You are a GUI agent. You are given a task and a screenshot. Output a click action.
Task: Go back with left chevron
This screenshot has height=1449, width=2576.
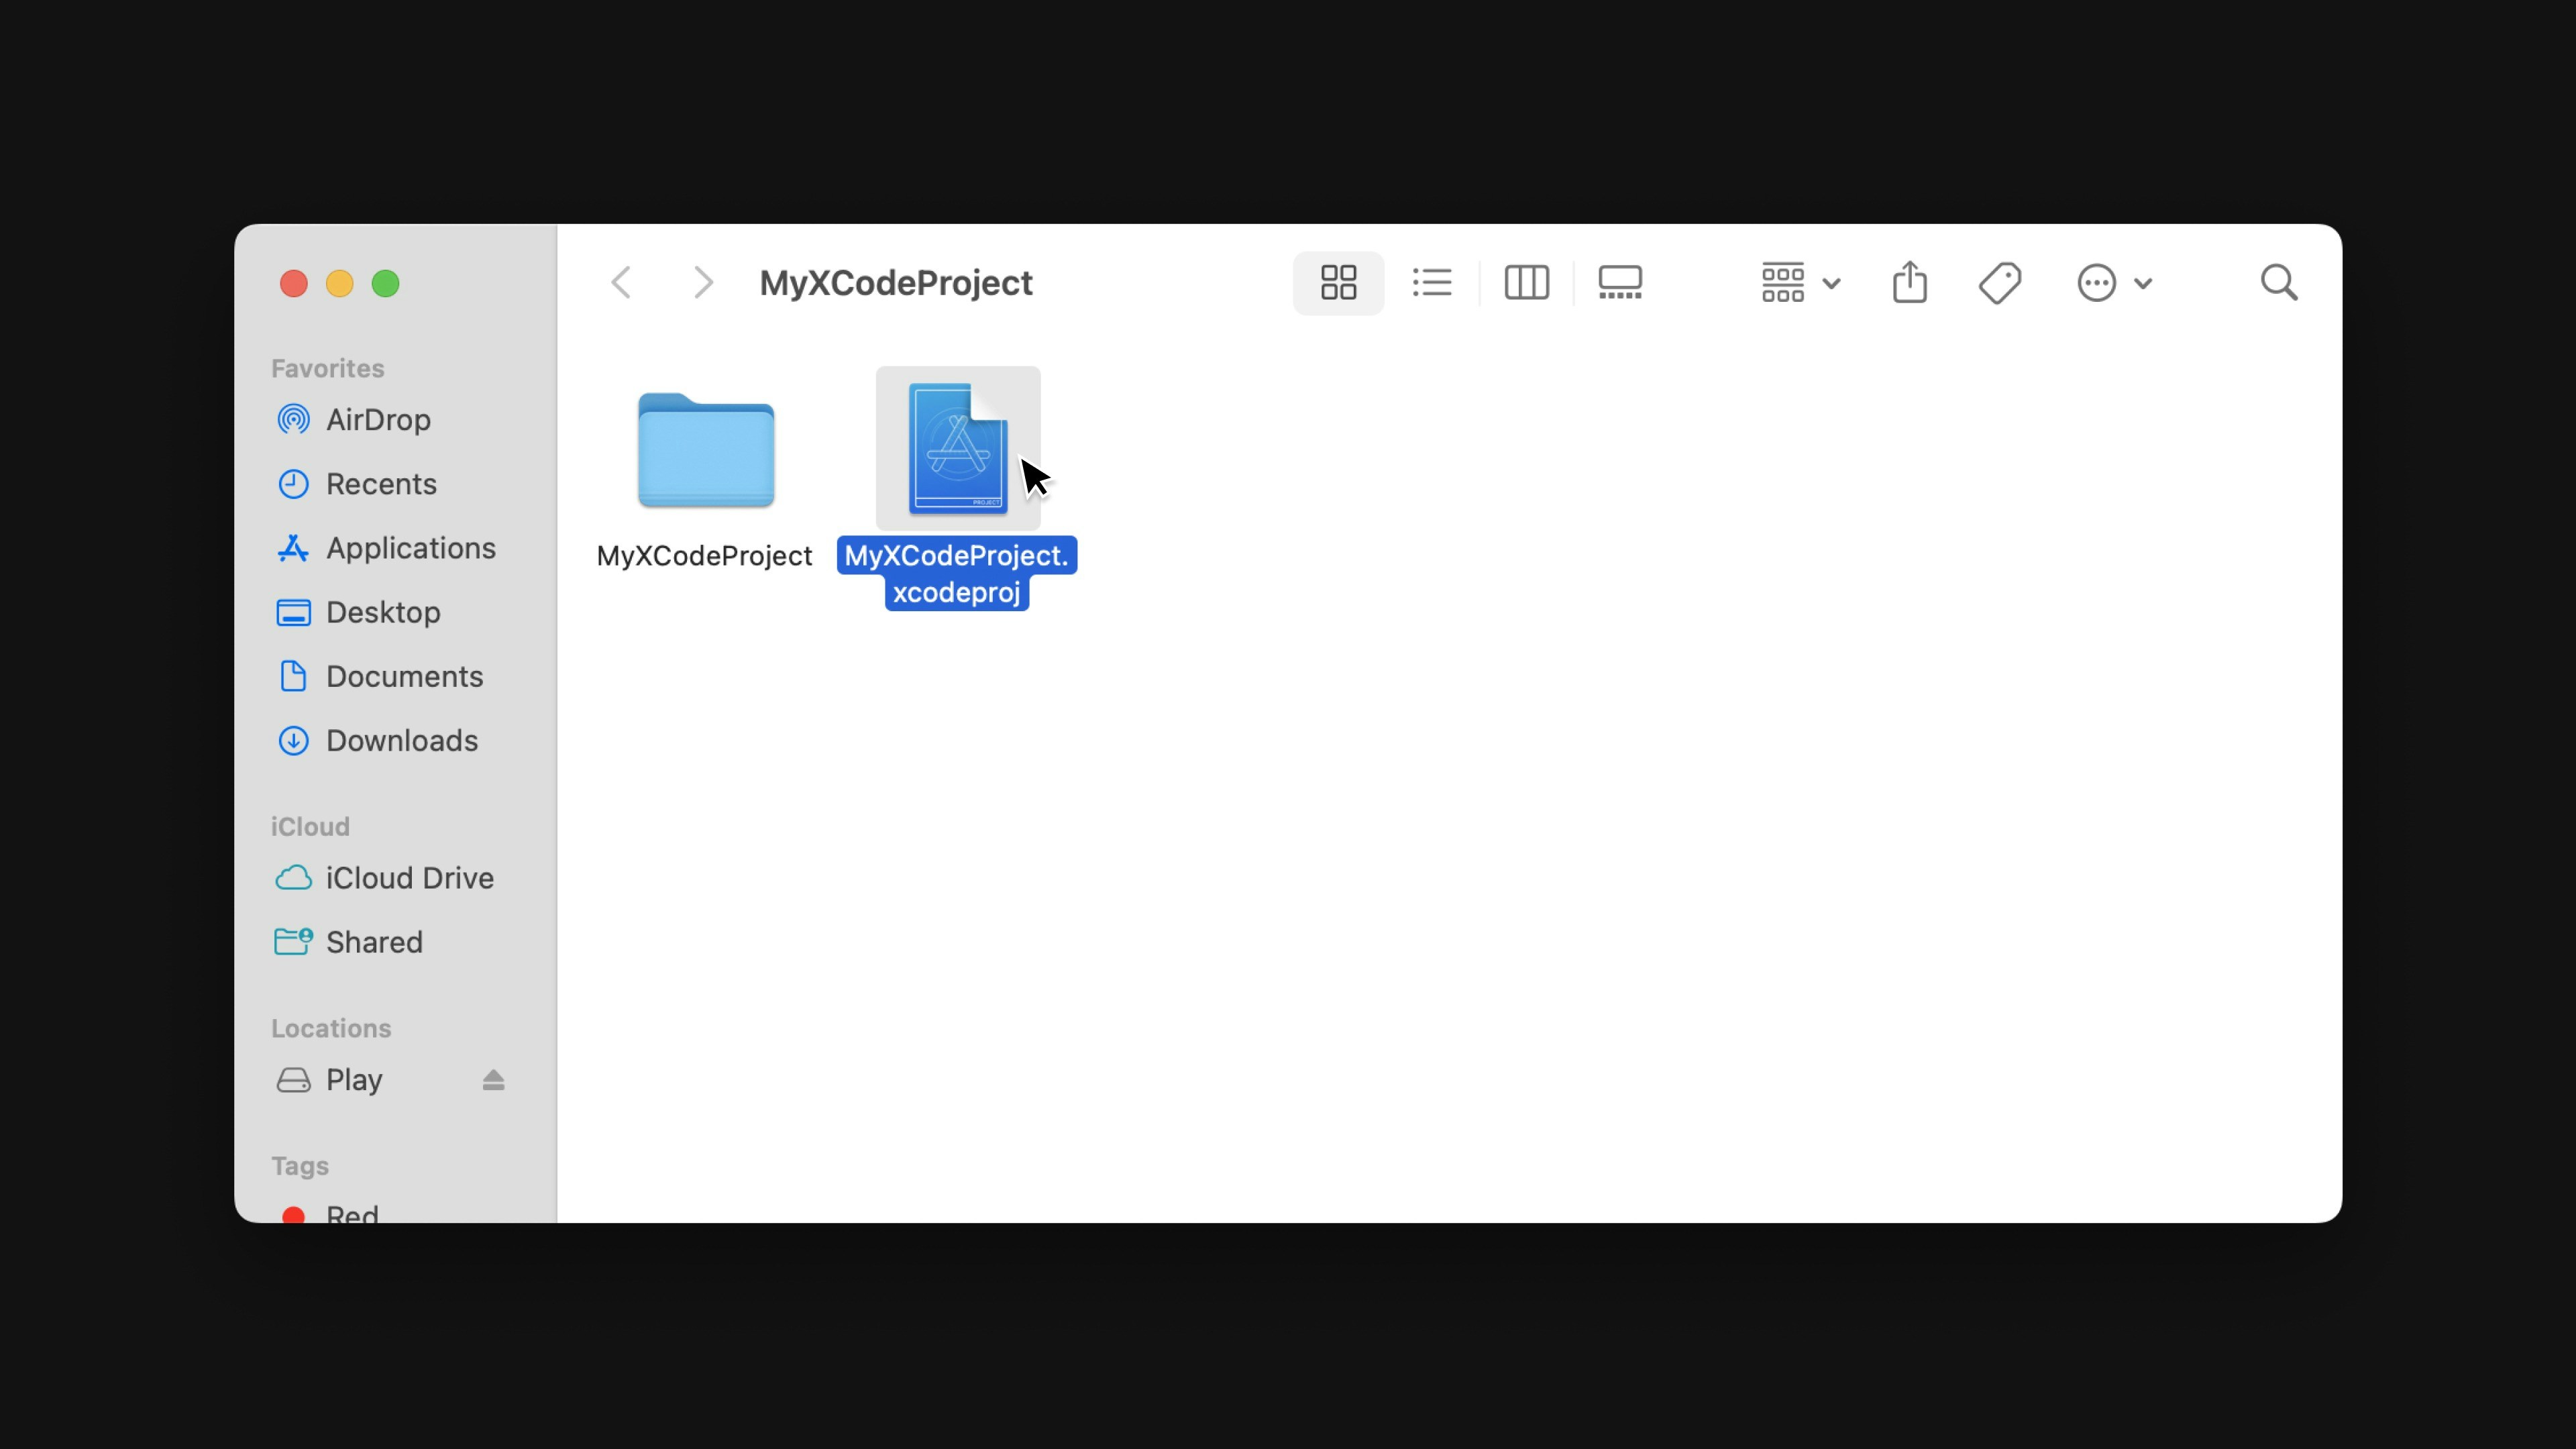point(621,283)
